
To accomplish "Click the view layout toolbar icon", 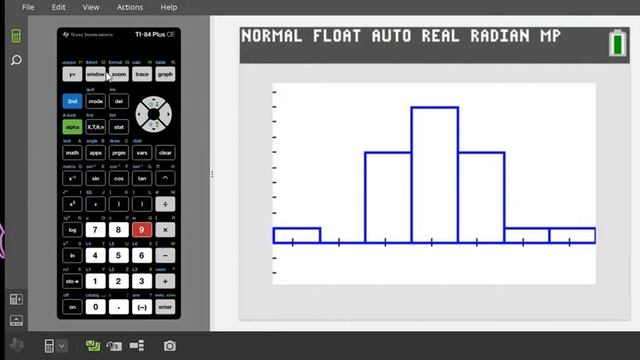I will (137, 346).
